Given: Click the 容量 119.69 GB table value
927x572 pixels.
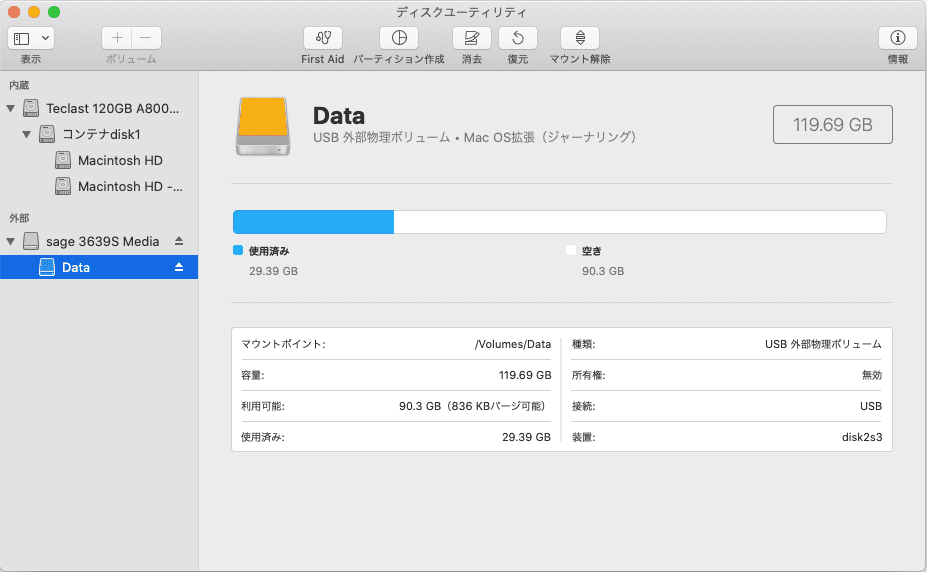Looking at the screenshot, I should tap(525, 375).
